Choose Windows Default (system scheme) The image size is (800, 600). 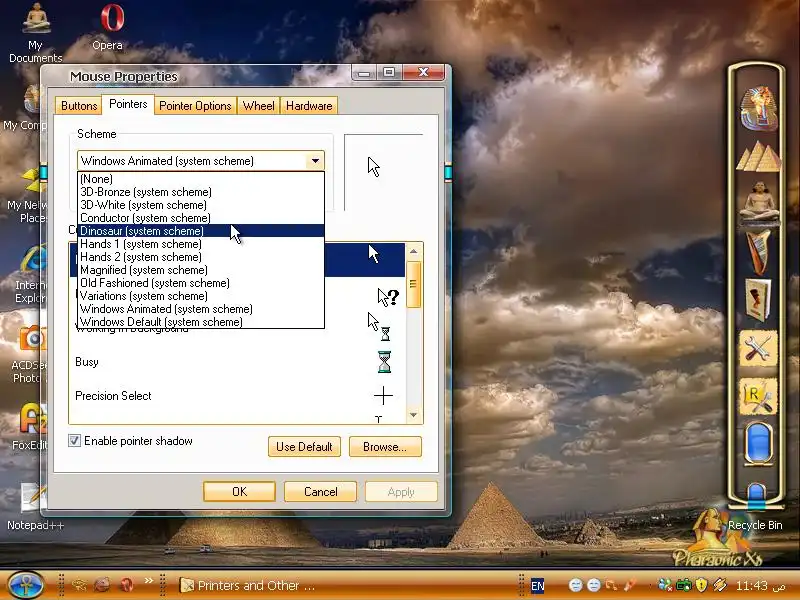pos(201,322)
